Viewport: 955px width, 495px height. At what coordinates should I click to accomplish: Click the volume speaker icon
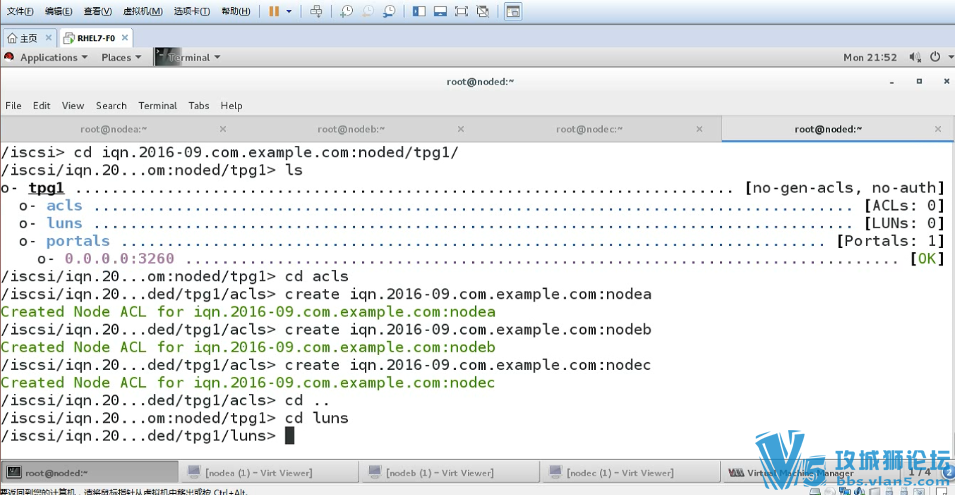tap(915, 57)
